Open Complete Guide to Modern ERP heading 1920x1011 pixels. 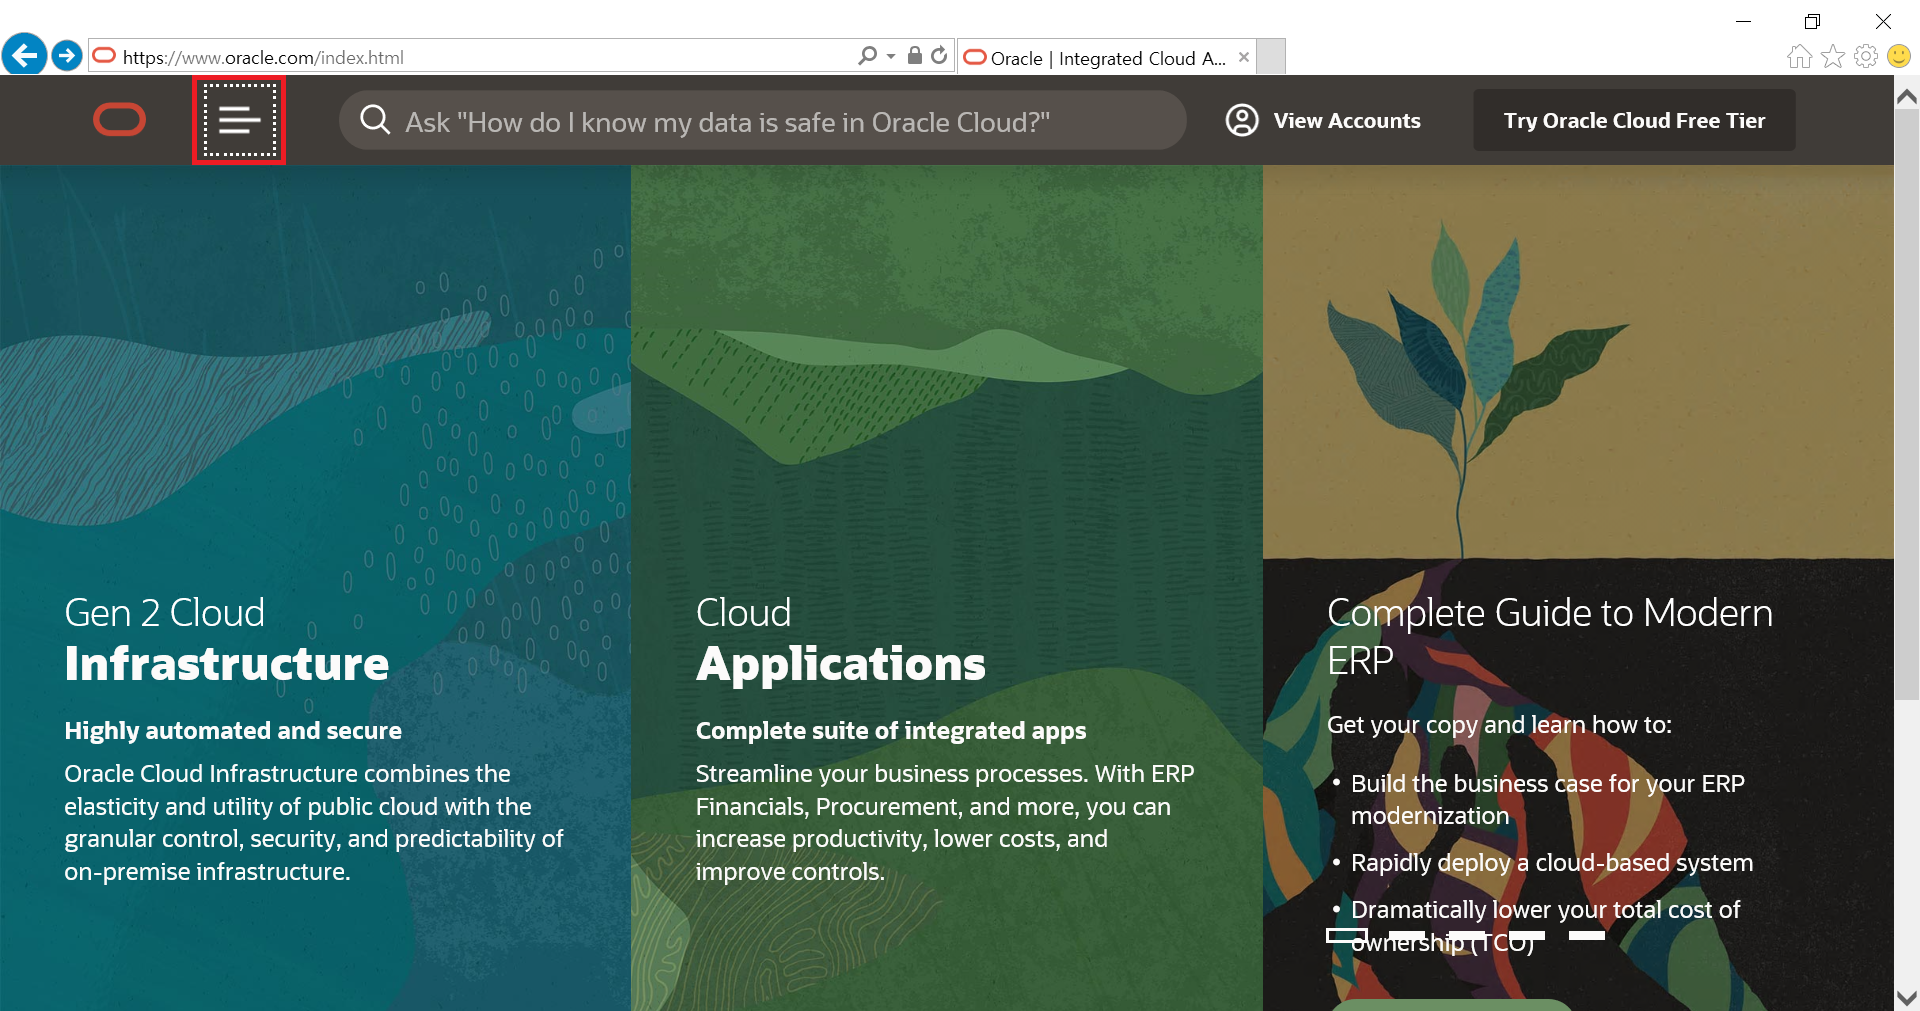point(1550,636)
